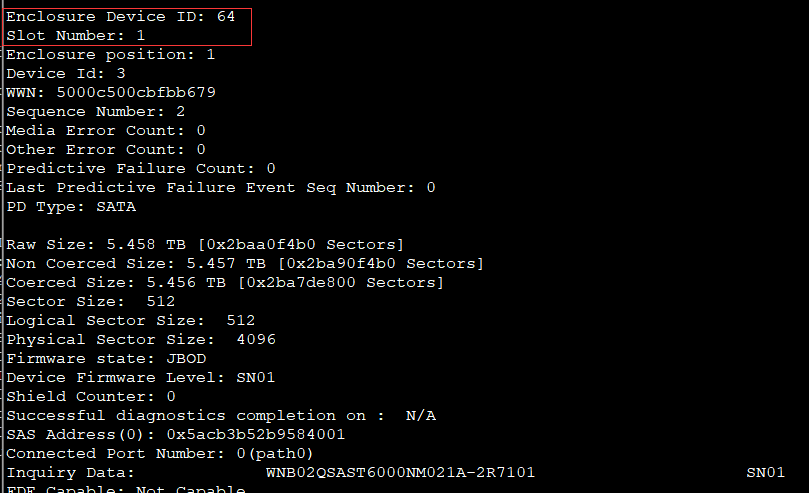This screenshot has height=493, width=809.
Task: Click the Predictive Failure Count line
Action: pyautogui.click(x=141, y=169)
